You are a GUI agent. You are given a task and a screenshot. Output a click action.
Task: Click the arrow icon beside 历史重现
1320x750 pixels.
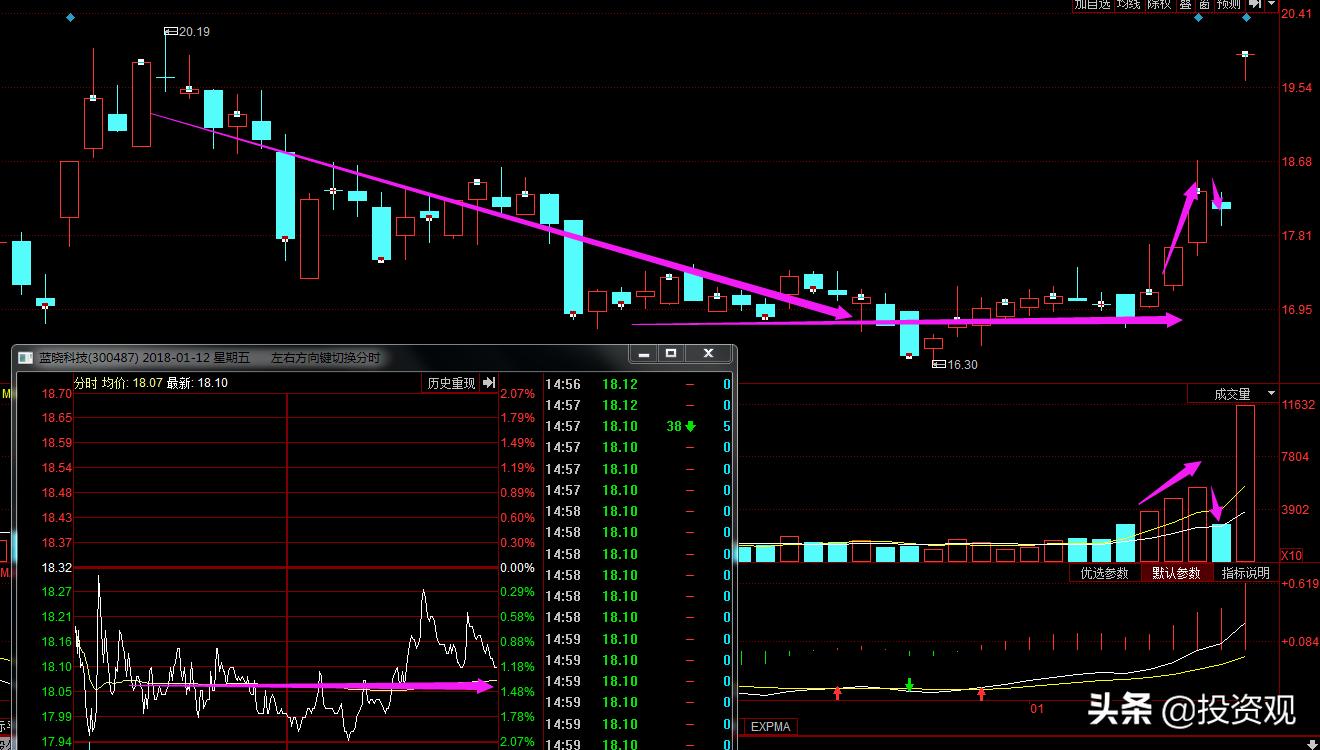click(489, 383)
